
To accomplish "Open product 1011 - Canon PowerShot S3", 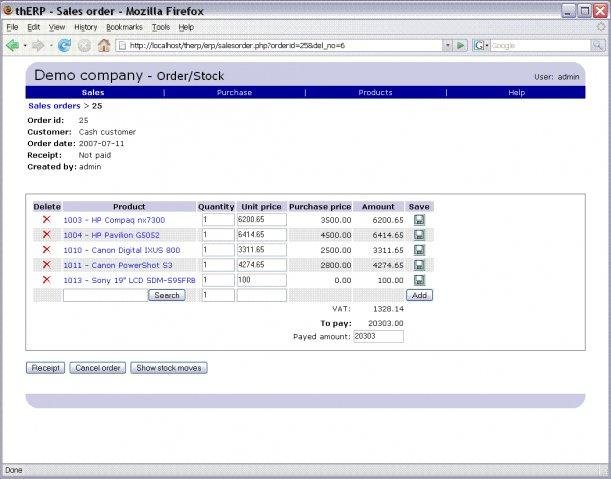I will [x=118, y=265].
